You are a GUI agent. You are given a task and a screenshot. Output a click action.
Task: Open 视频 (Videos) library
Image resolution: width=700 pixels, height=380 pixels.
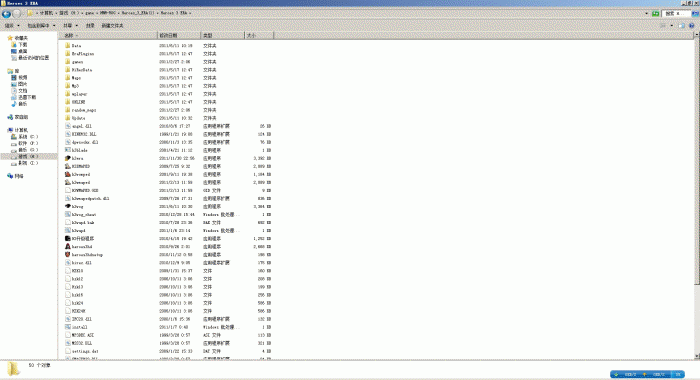tap(22, 78)
